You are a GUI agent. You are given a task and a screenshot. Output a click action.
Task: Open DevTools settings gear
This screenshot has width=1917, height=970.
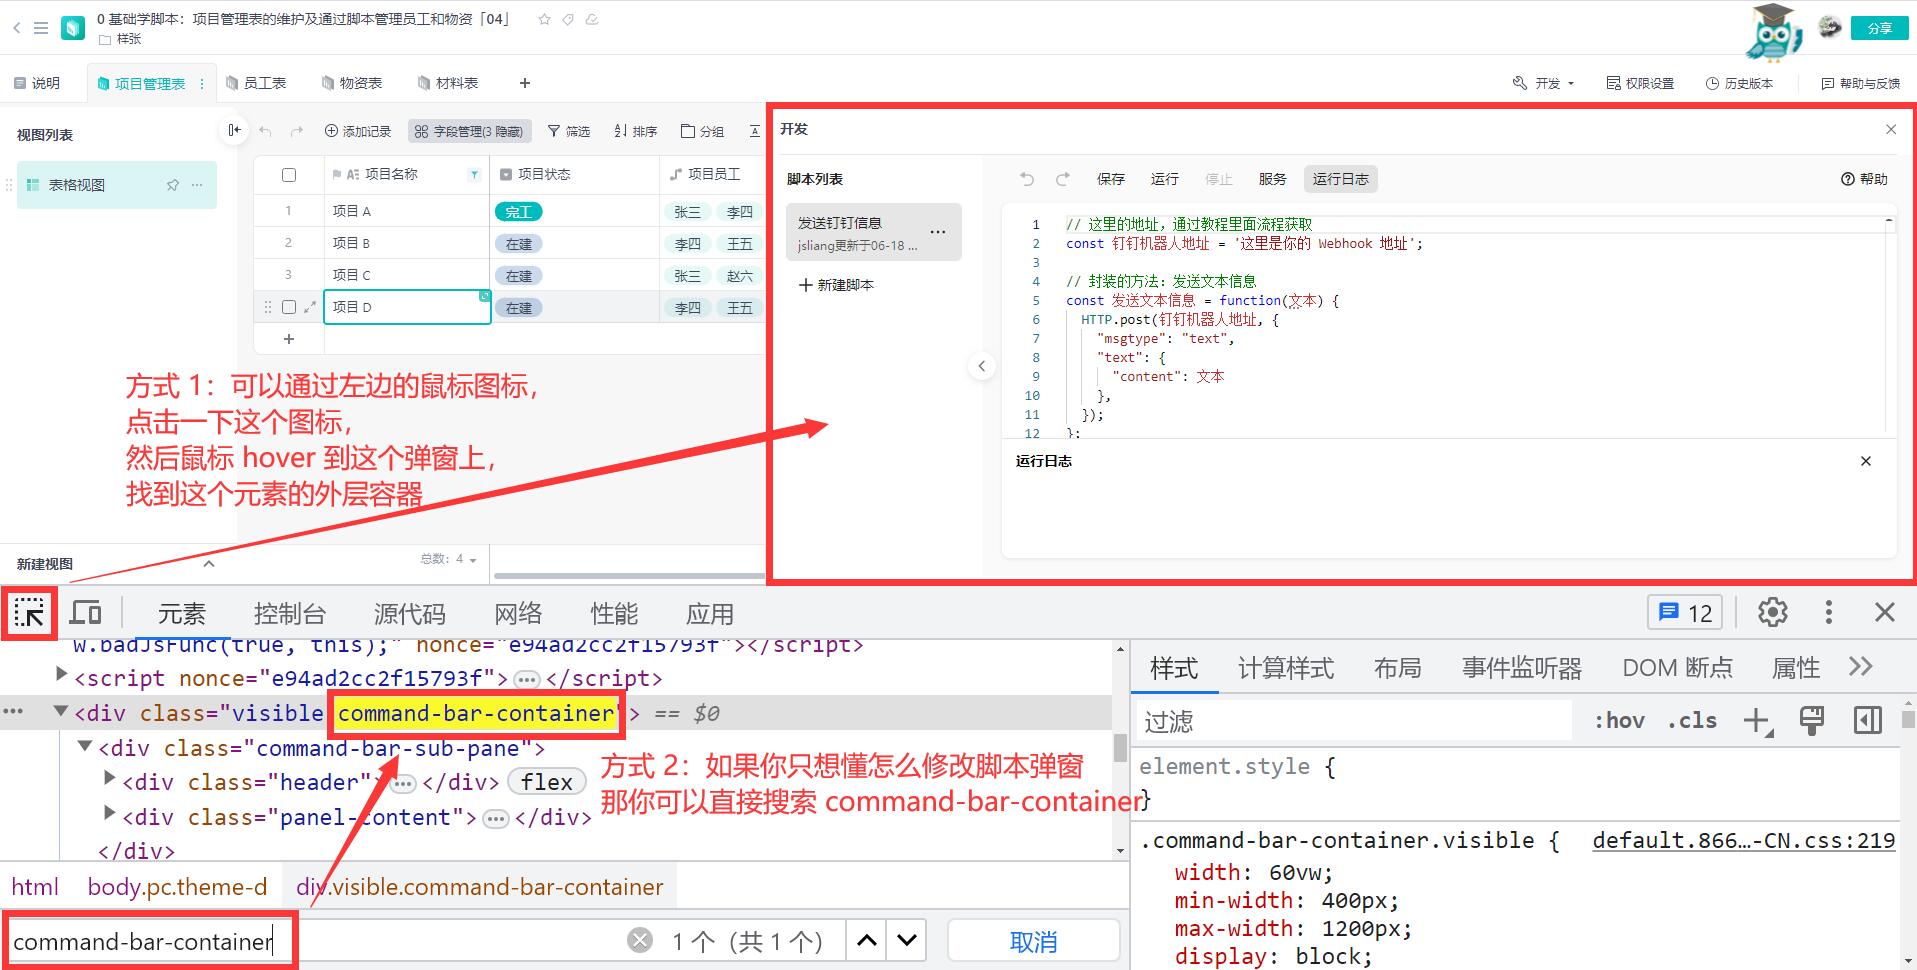coord(1773,612)
